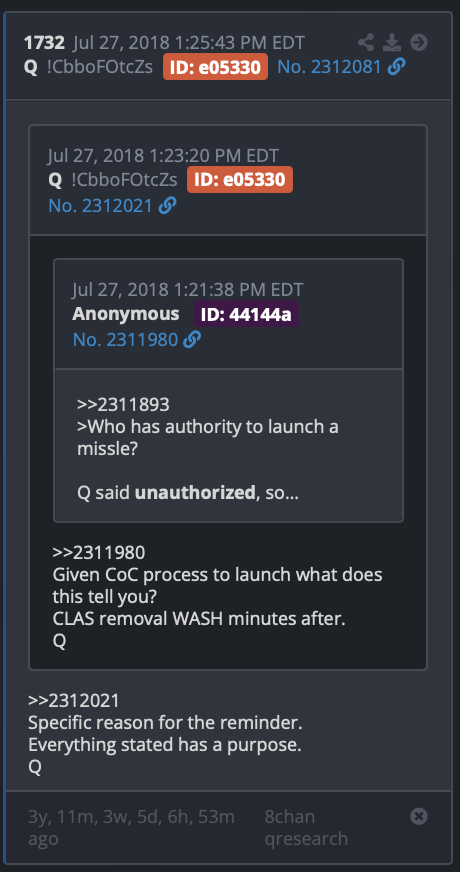Follow the >>2312021 reply reference
The image size is (460, 872).
click(74, 701)
